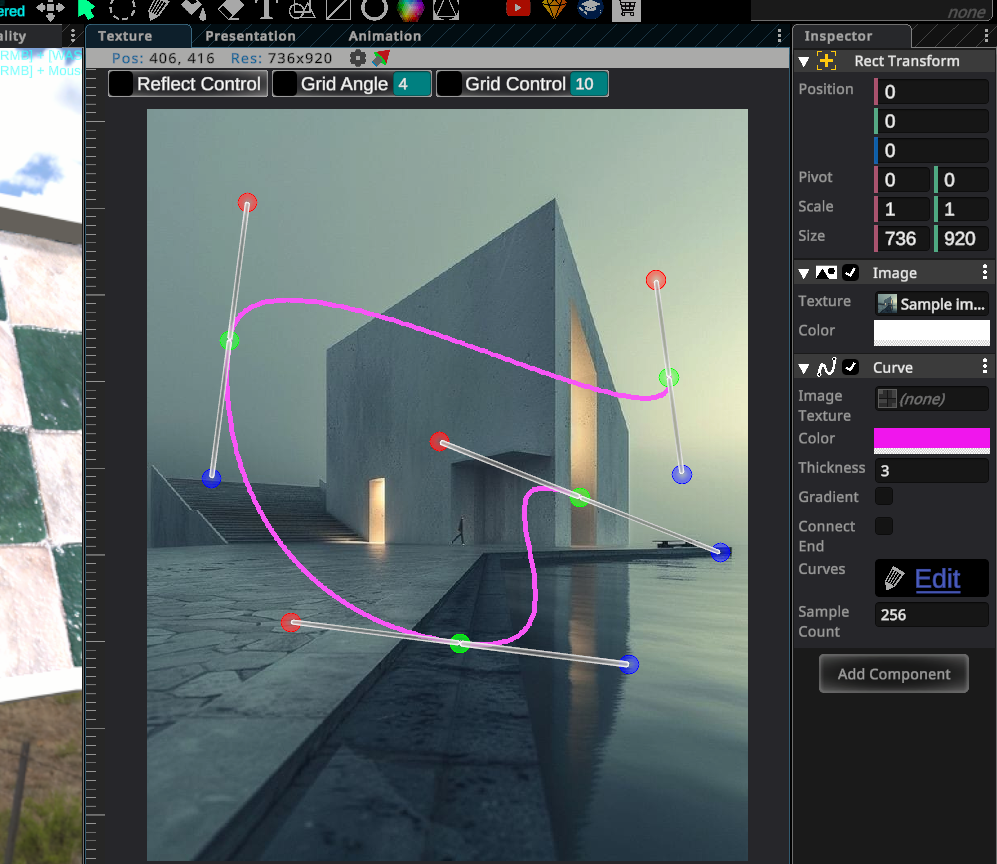
Task: Click the Add Component button
Action: click(x=893, y=674)
